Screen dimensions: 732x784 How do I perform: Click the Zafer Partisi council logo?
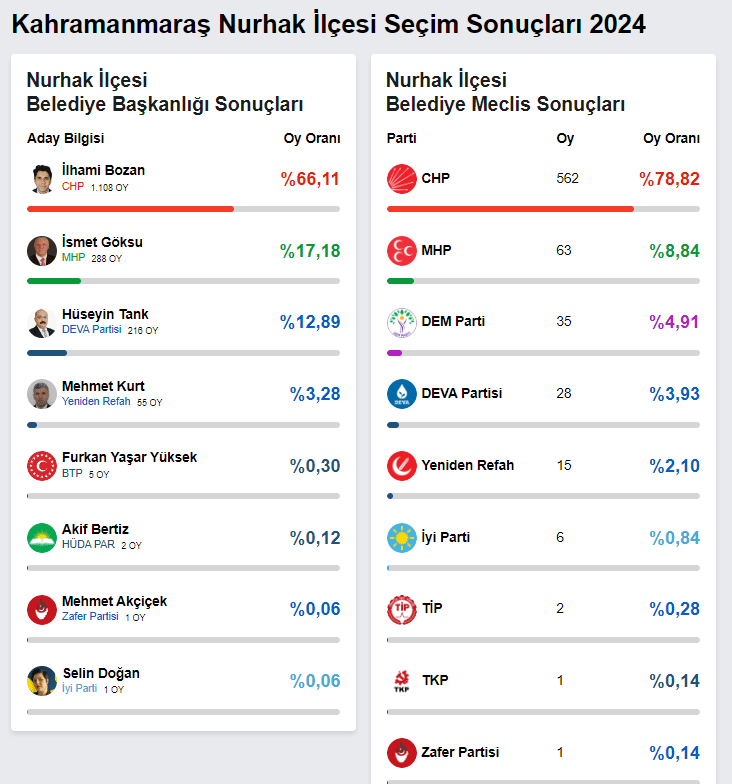(401, 752)
